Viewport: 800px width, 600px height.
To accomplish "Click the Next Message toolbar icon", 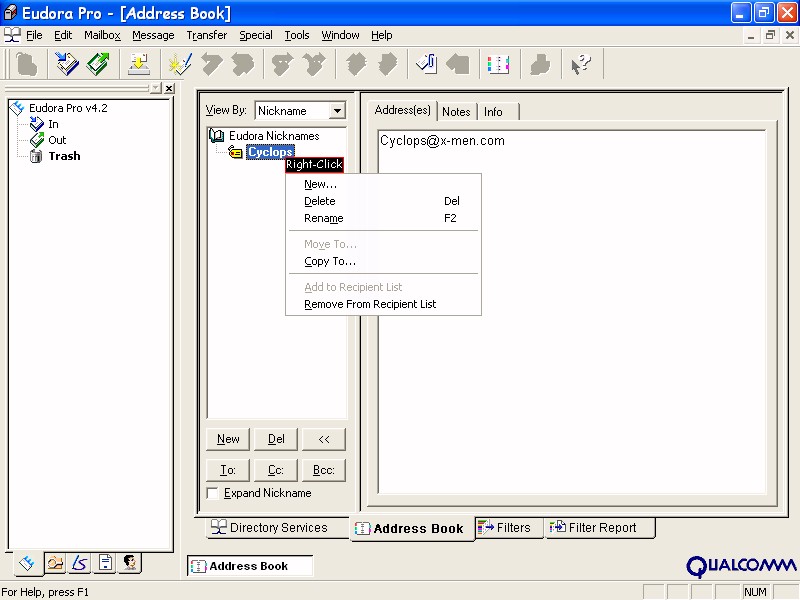I will click(388, 65).
